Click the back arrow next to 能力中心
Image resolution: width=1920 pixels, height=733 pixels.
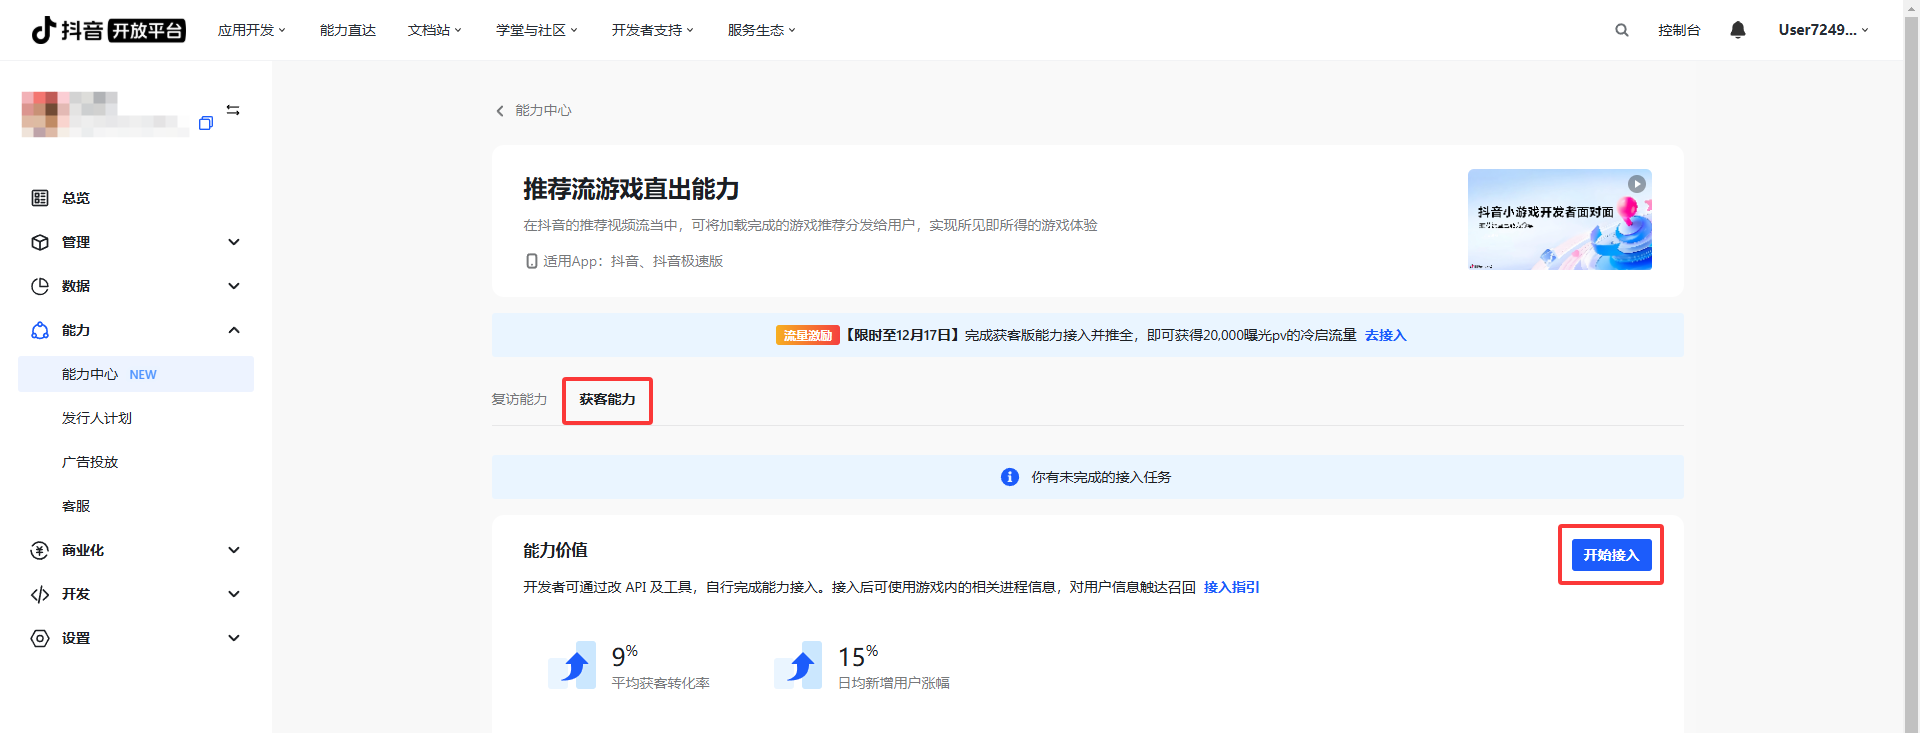pos(500,111)
